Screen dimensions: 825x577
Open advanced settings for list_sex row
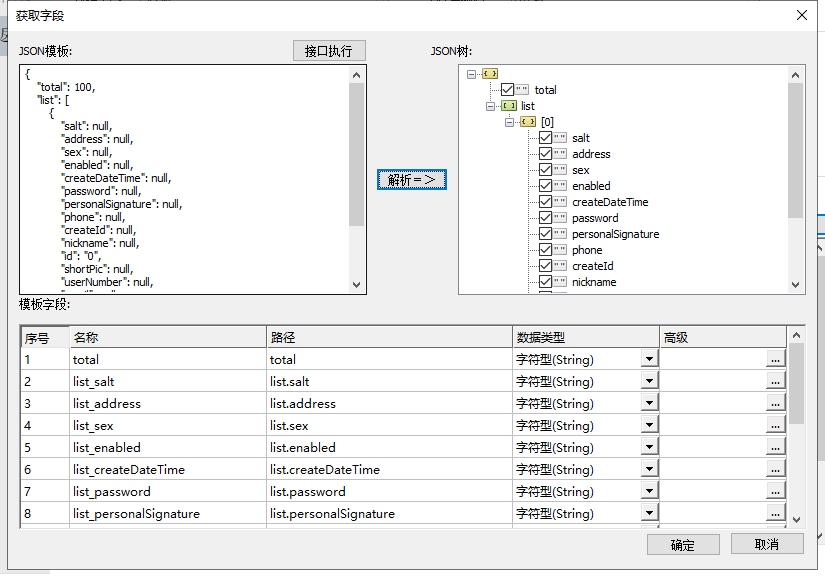(776, 425)
